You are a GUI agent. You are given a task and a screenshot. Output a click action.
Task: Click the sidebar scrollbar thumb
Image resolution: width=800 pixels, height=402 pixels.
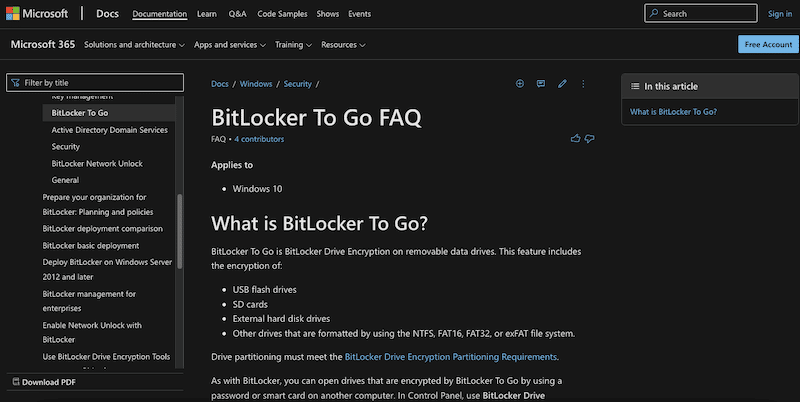pos(180,231)
